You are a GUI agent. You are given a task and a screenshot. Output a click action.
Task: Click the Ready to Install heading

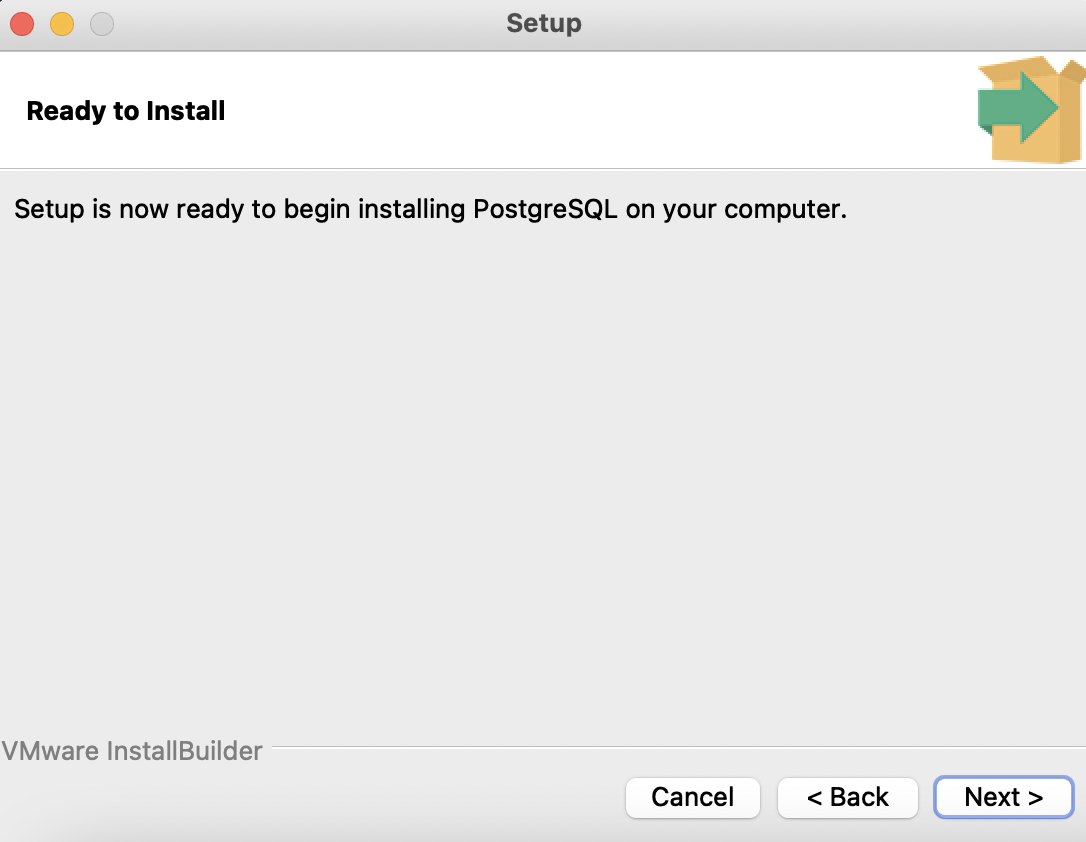(x=125, y=111)
